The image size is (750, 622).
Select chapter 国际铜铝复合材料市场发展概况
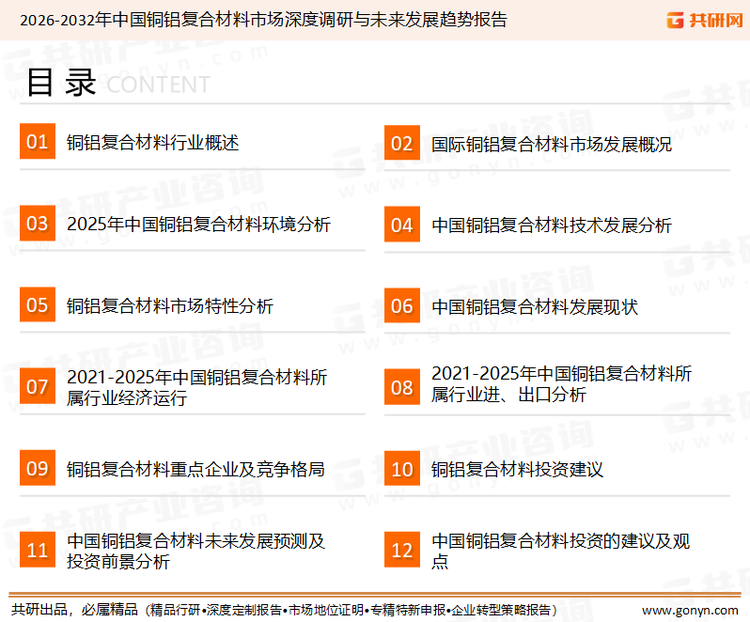(551, 144)
